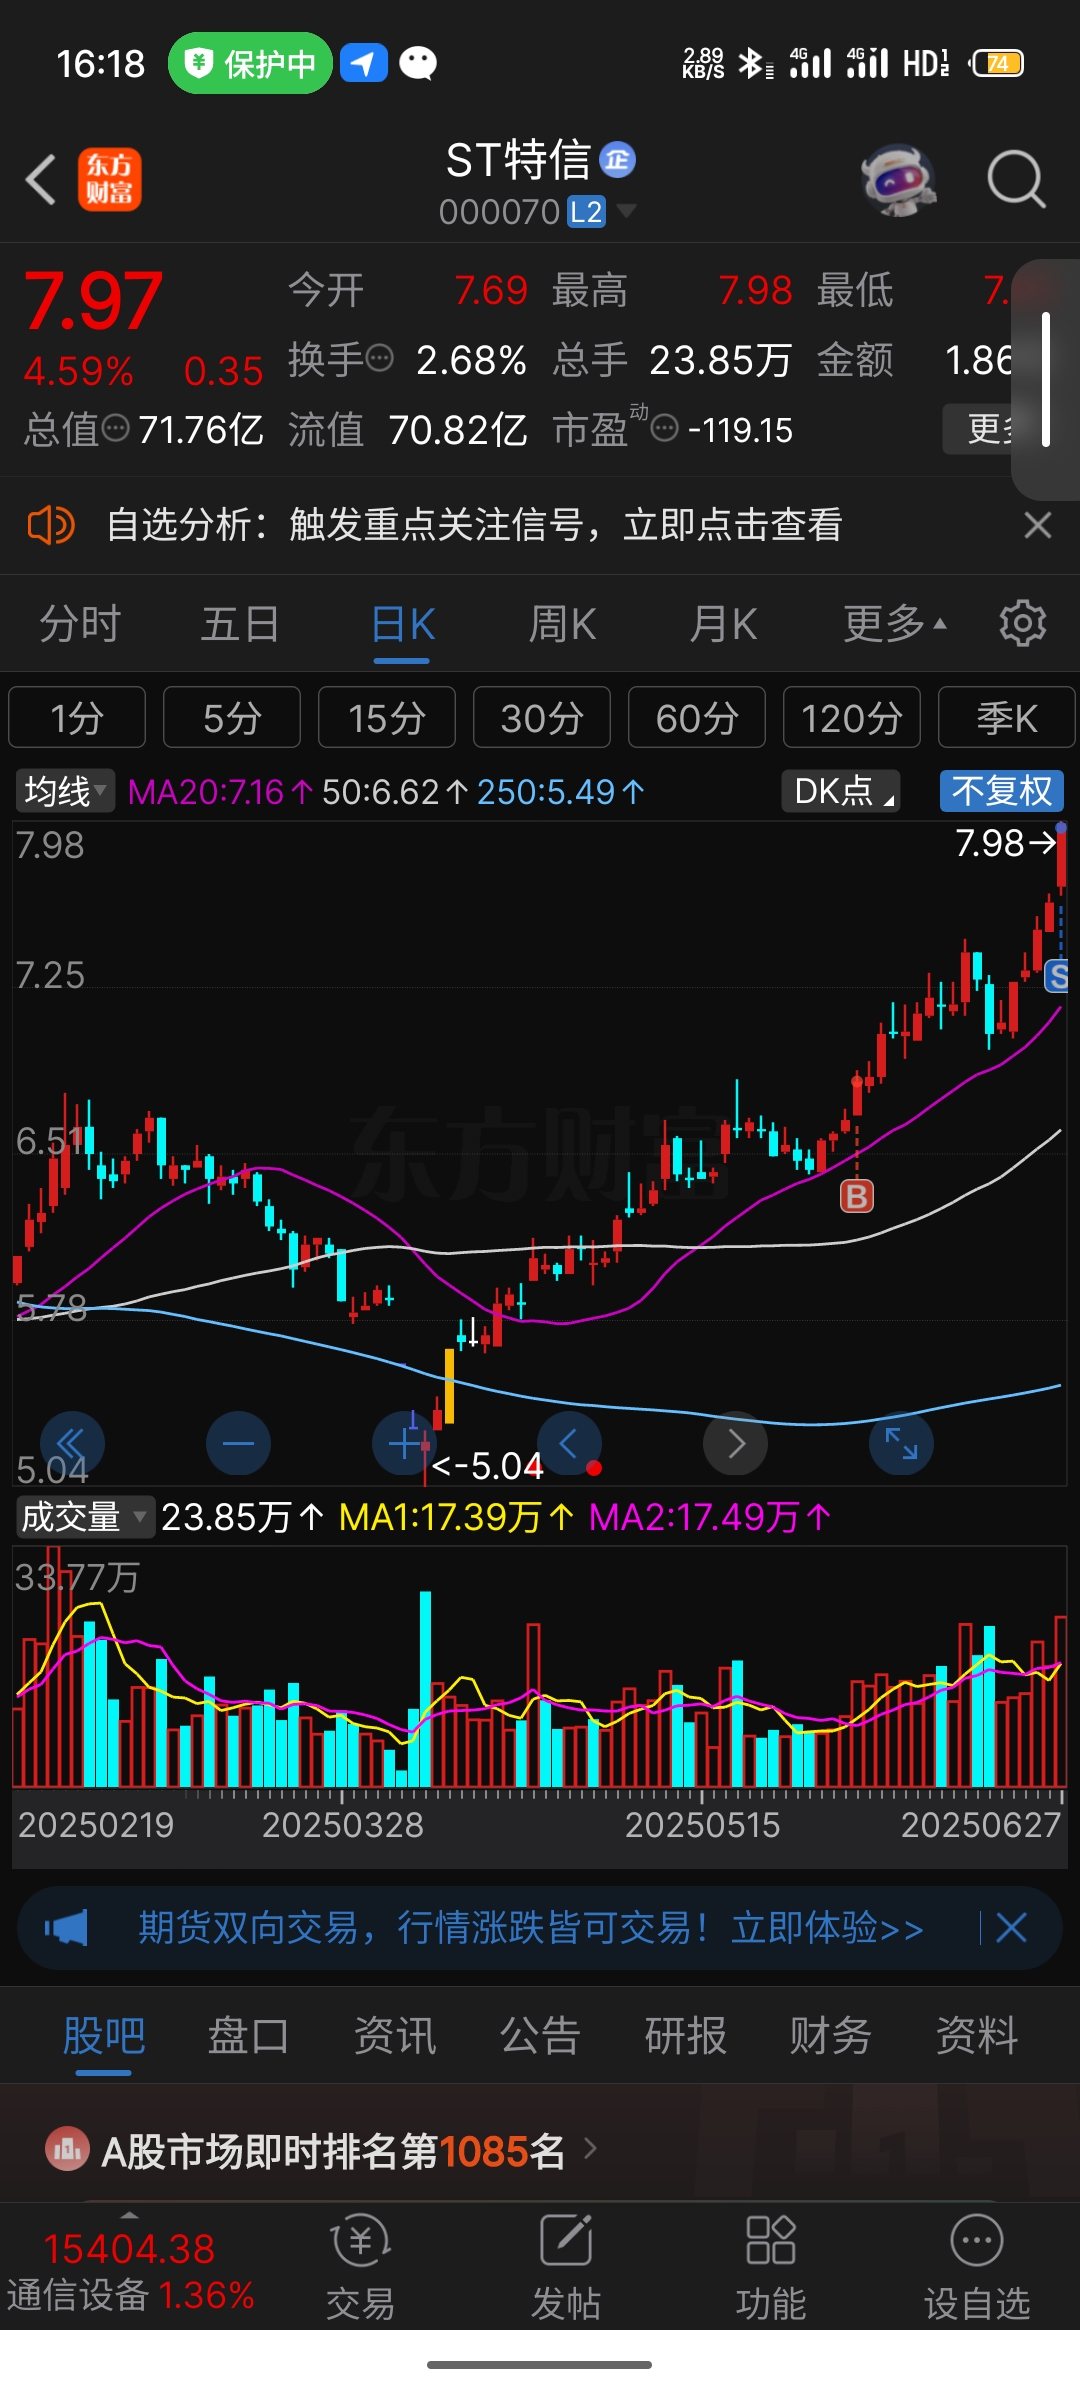This screenshot has height=2400, width=1080.
Task: Tap the enterprise badge beside ST特信
Action: coord(617,160)
